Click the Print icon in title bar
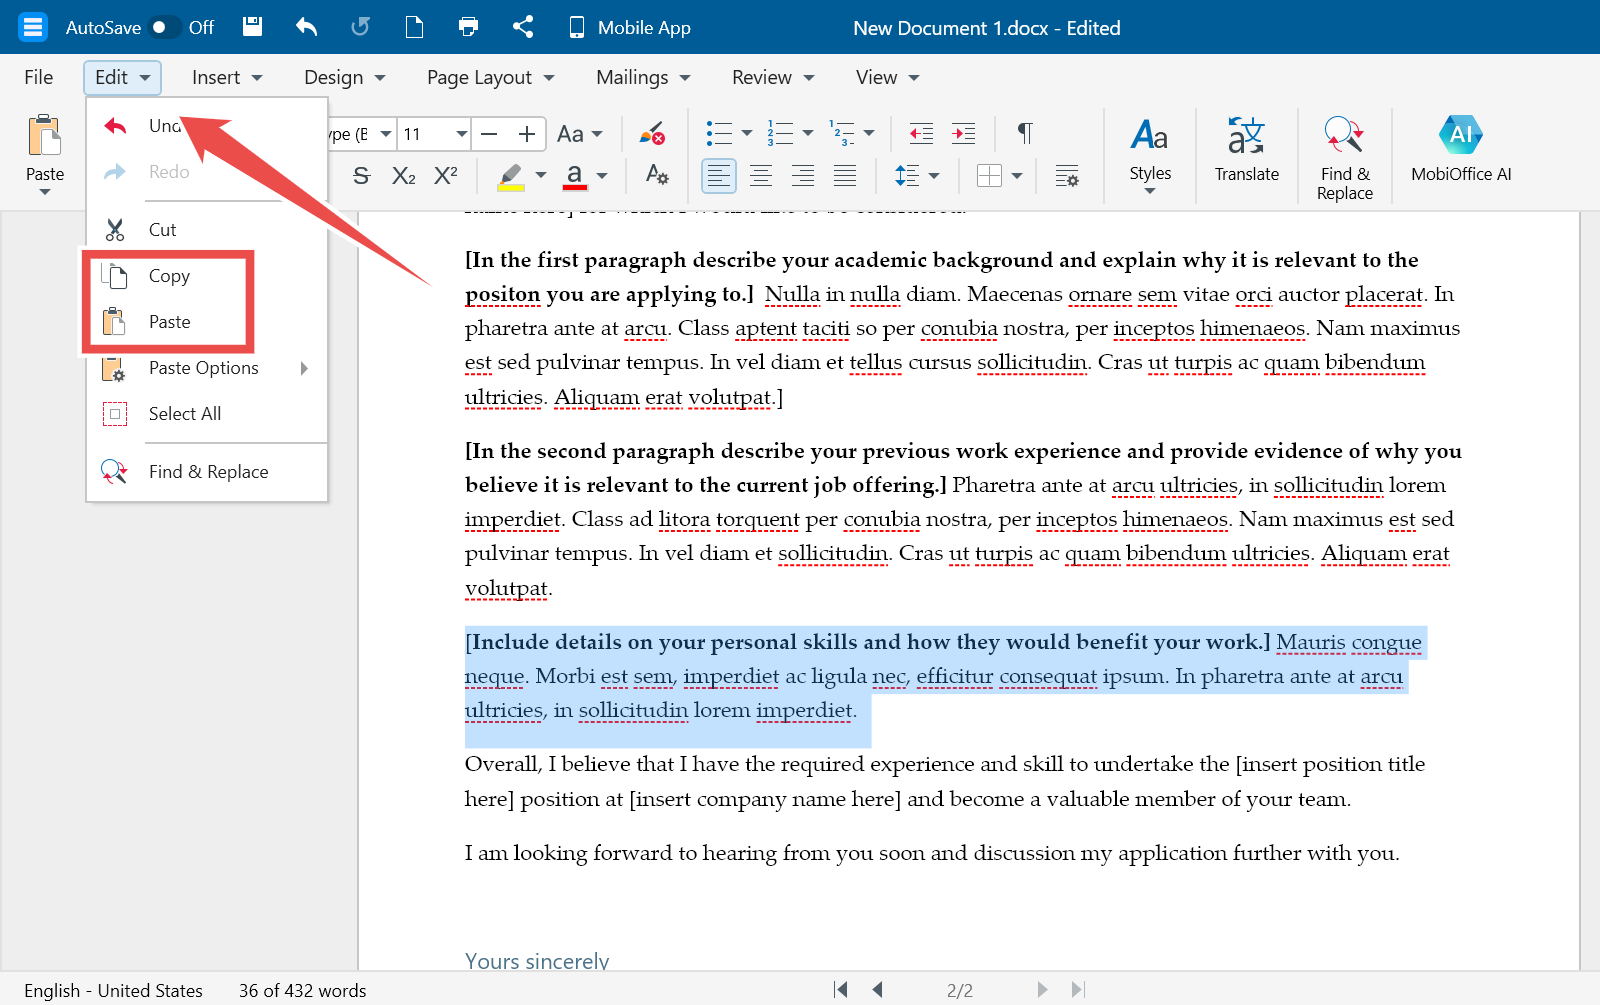The image size is (1600, 1005). click(468, 27)
